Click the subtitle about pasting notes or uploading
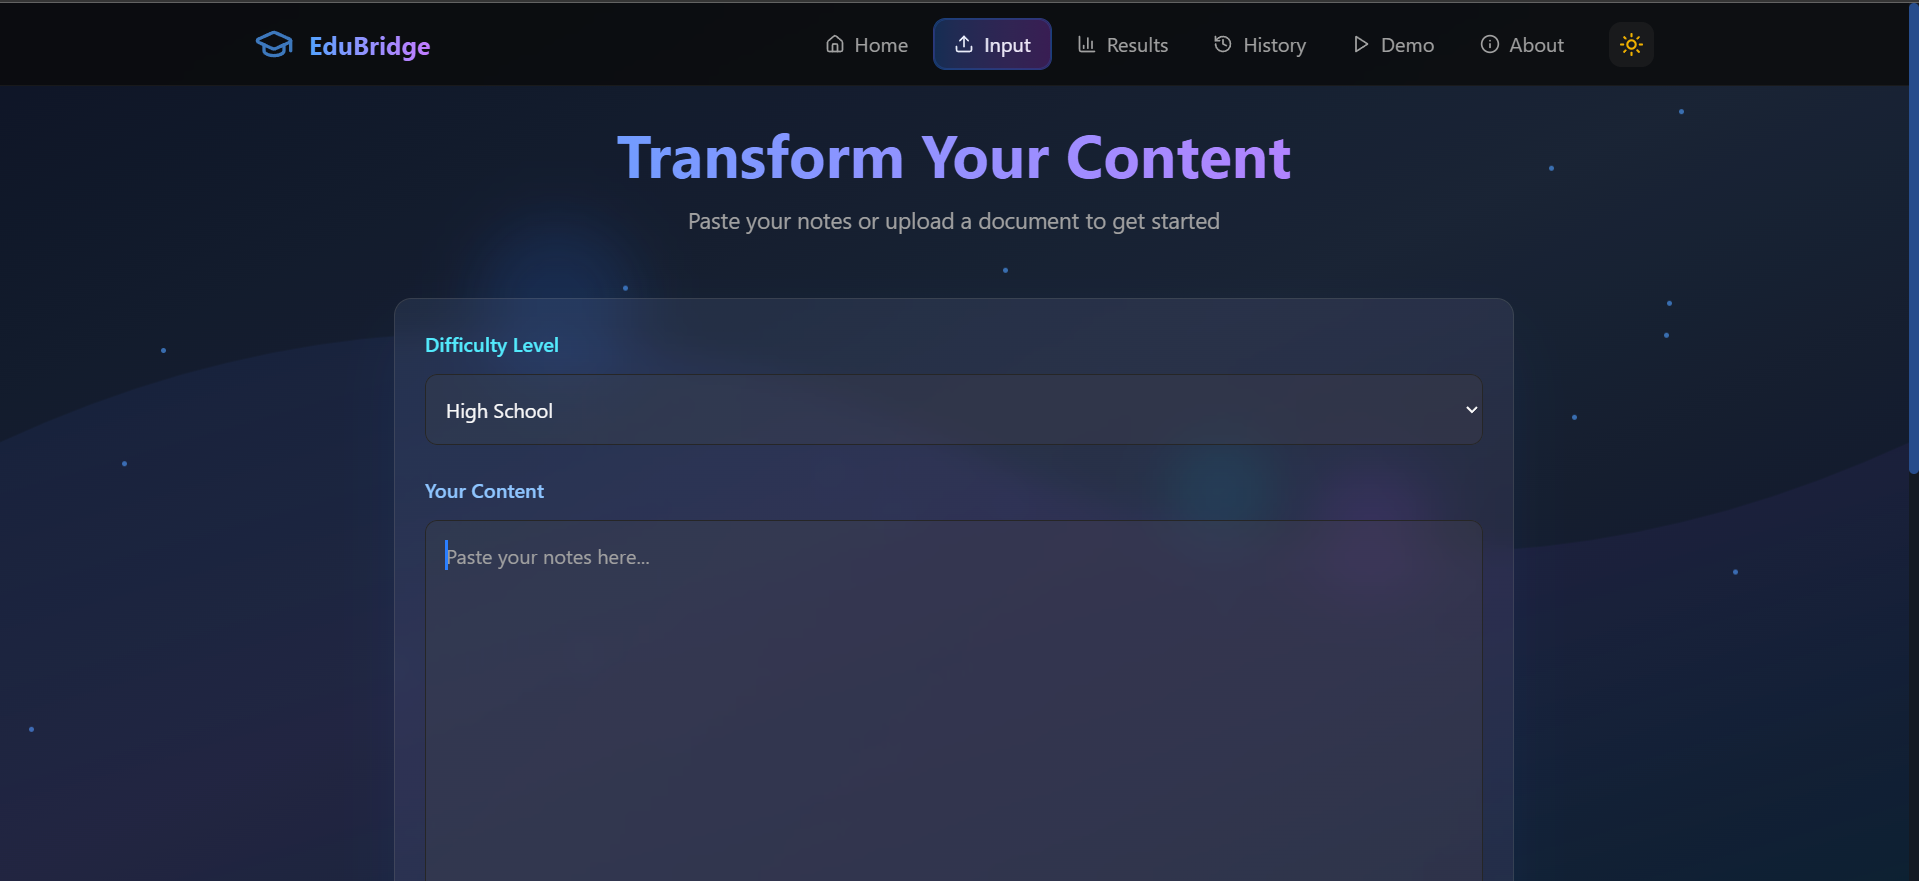1919x881 pixels. coord(954,222)
